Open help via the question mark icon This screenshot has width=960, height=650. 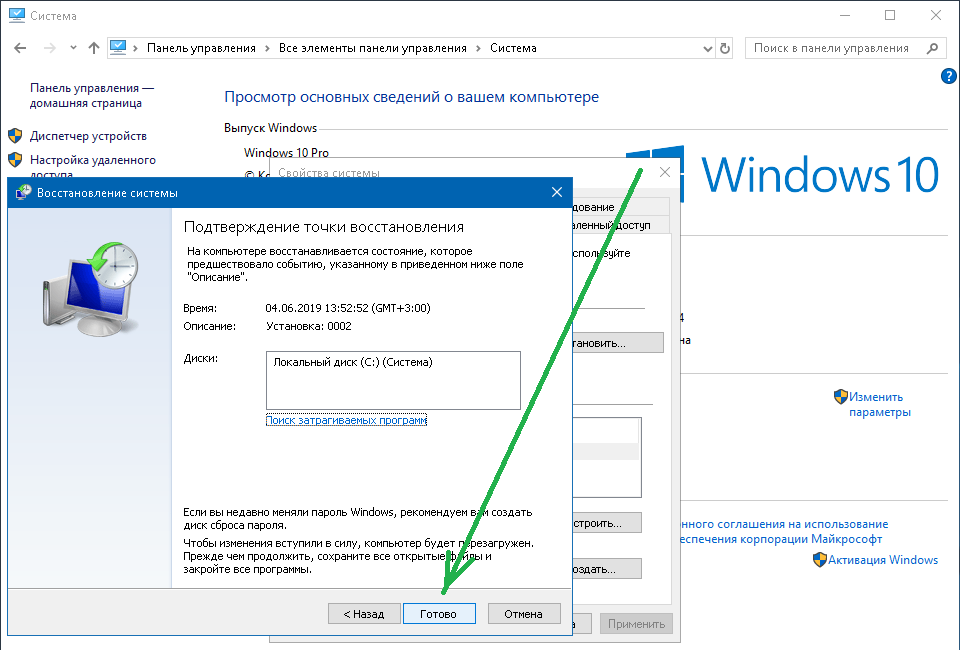[948, 76]
